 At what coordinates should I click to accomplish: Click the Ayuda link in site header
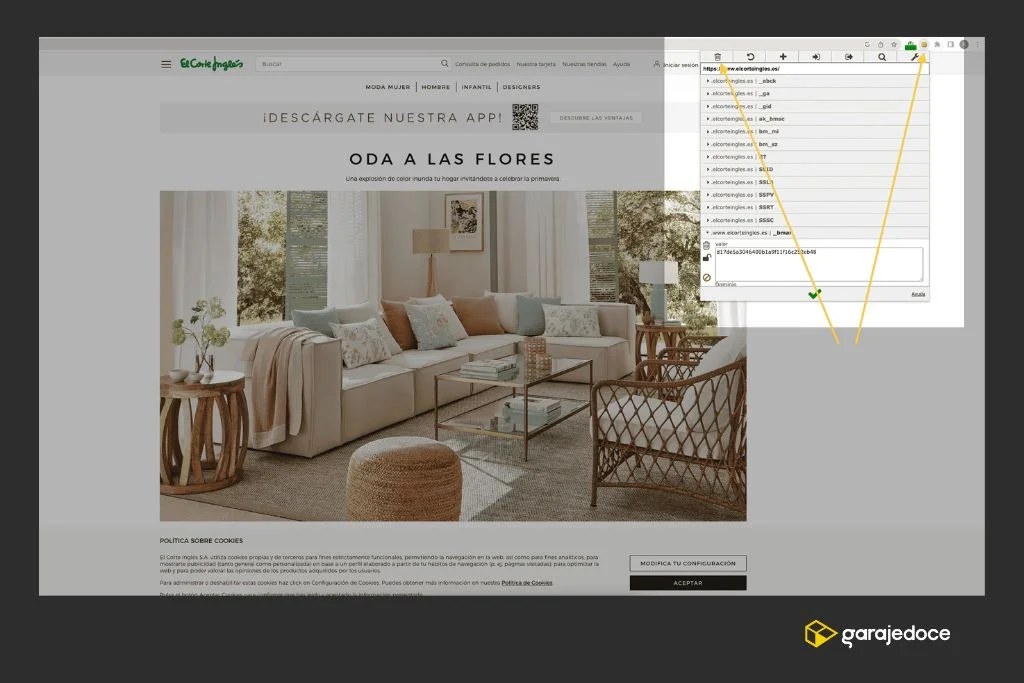(621, 64)
